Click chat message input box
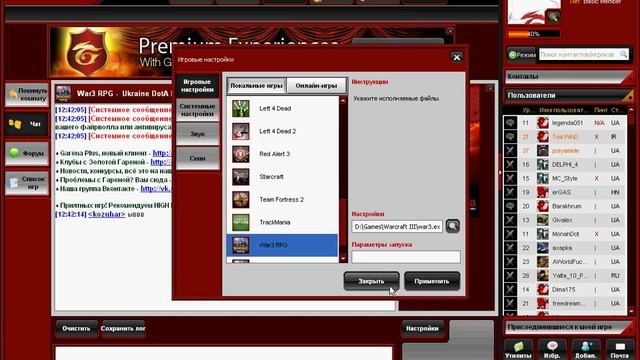 coord(224,353)
